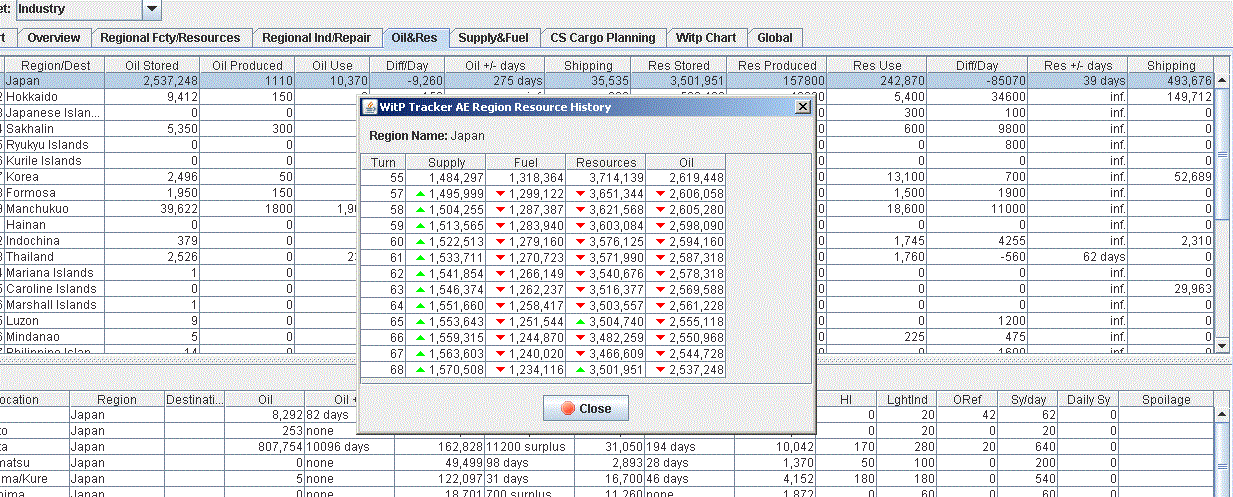Click the Oil header in history table
Viewport: 1233px width, 497px height.
point(686,162)
